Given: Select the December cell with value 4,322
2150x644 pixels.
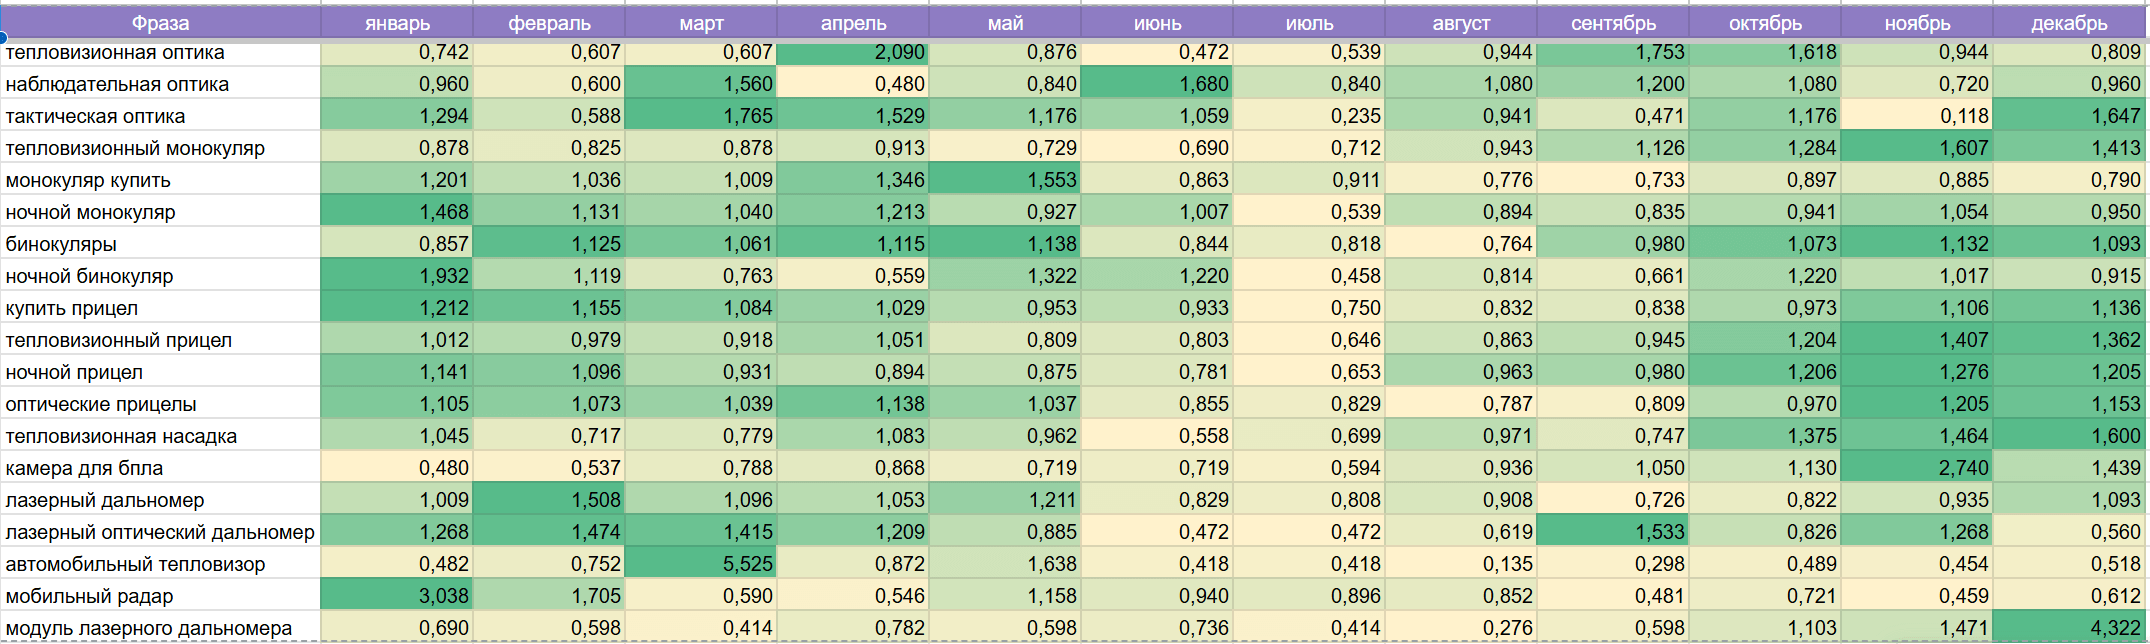Looking at the screenshot, I should (2070, 628).
